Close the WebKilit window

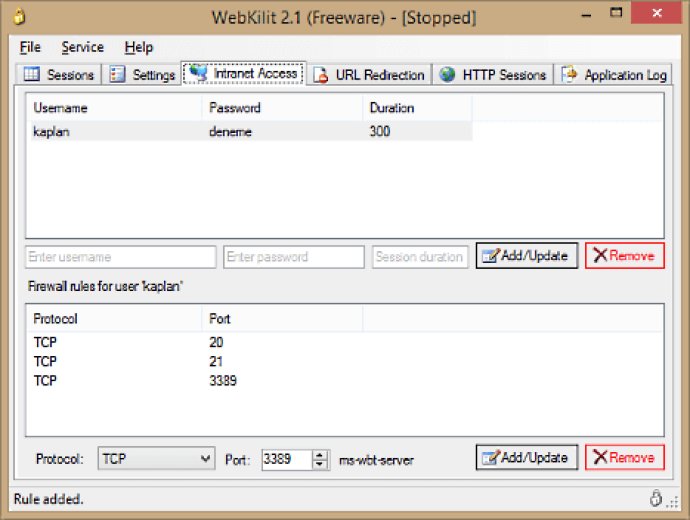coord(657,13)
